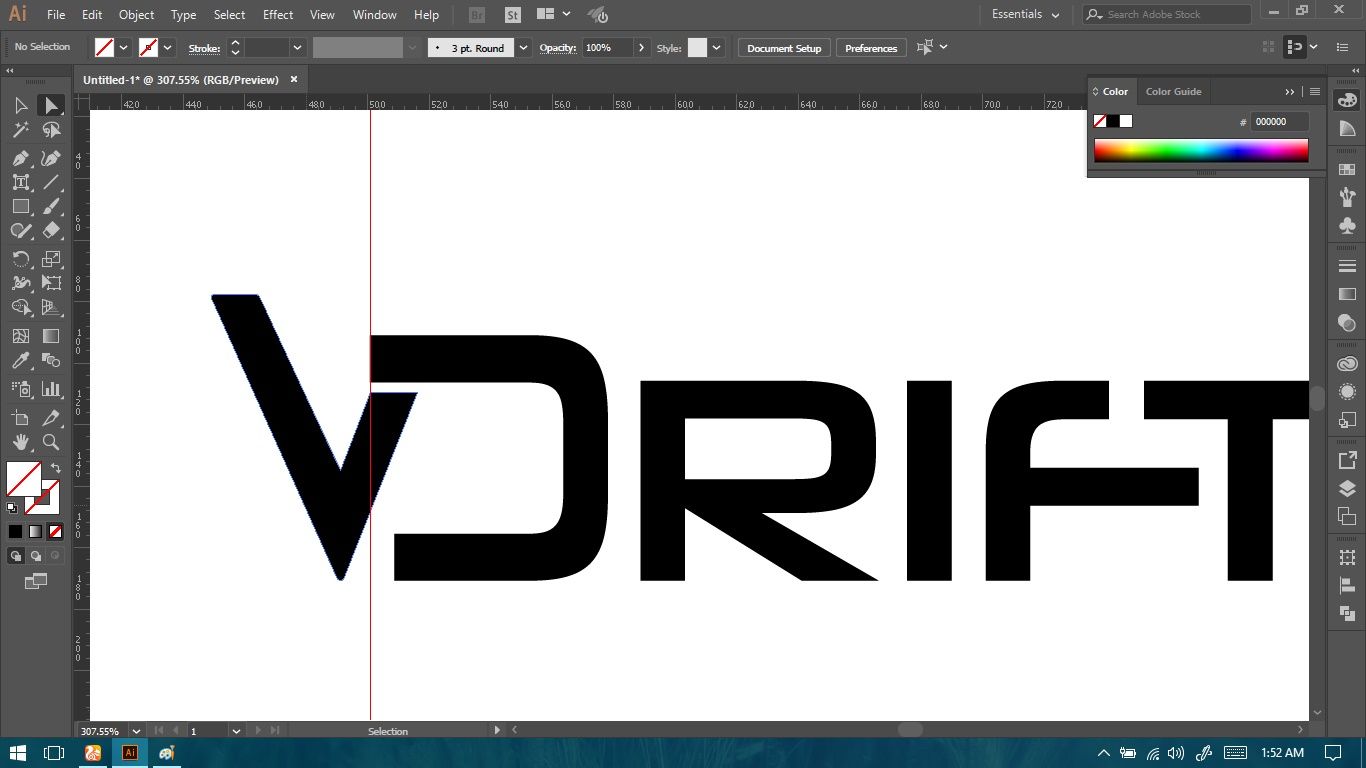
Task: Reset to default fill and stroke
Action: [12, 508]
